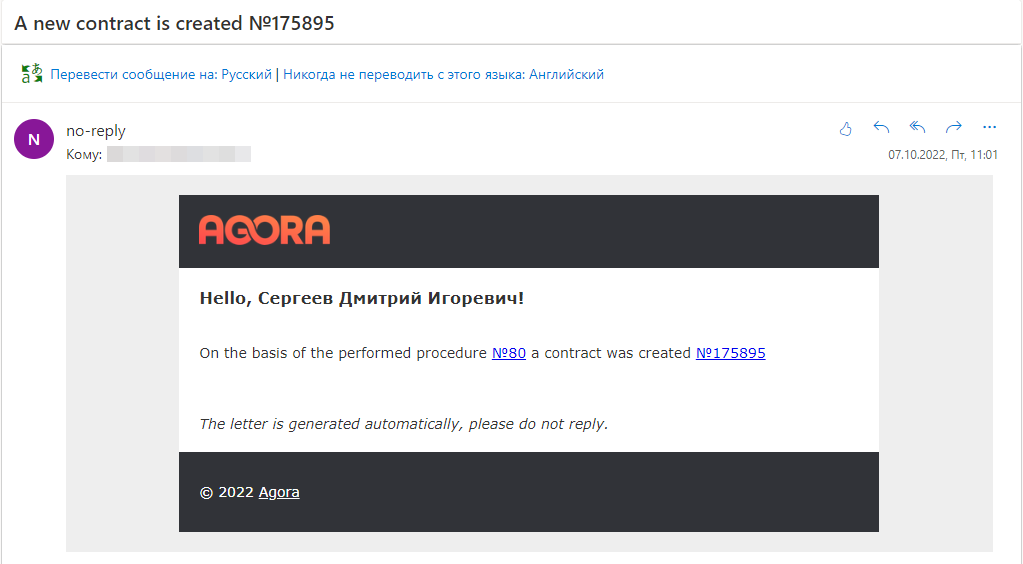Reply to the no-reply message
Image resolution: width=1023 pixels, height=564 pixels.
[x=881, y=127]
